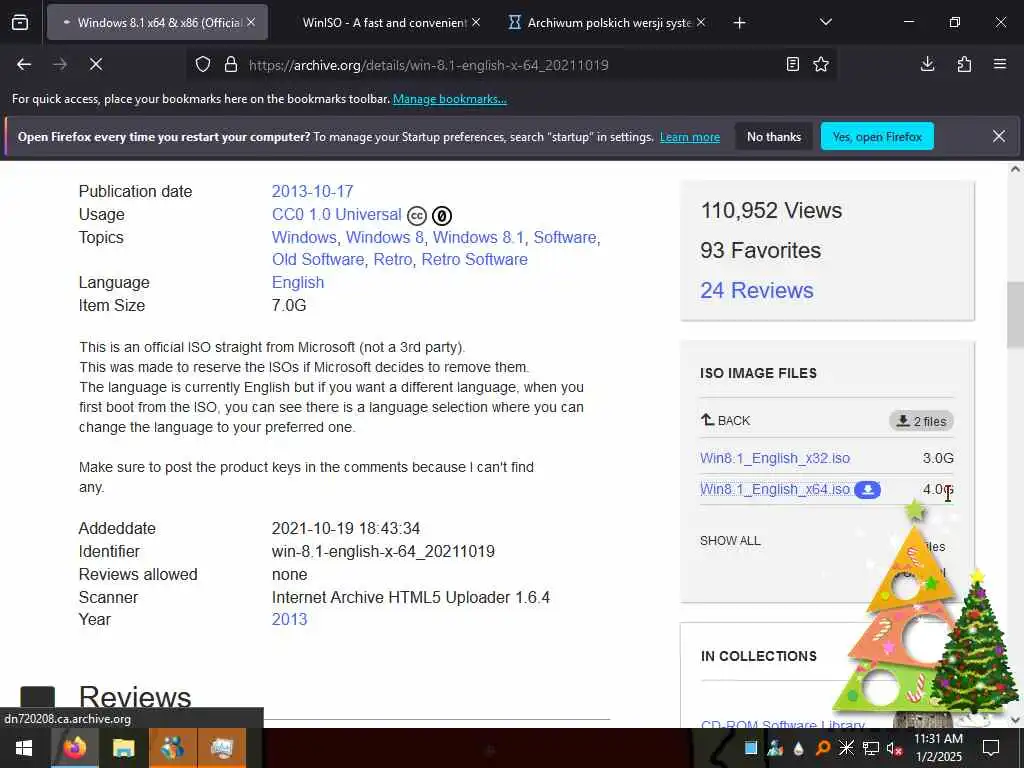Dismiss the startup notification bar
The image size is (1024, 768).
tap(999, 136)
